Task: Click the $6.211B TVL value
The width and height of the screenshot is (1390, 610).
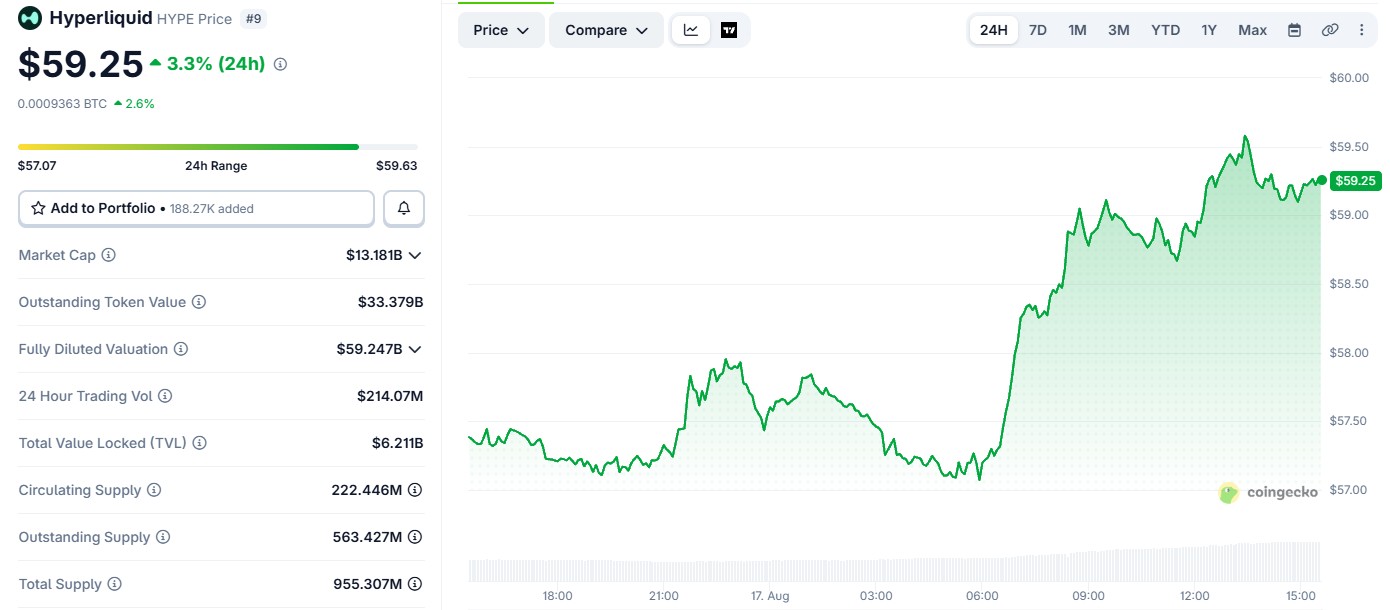Action: click(398, 443)
